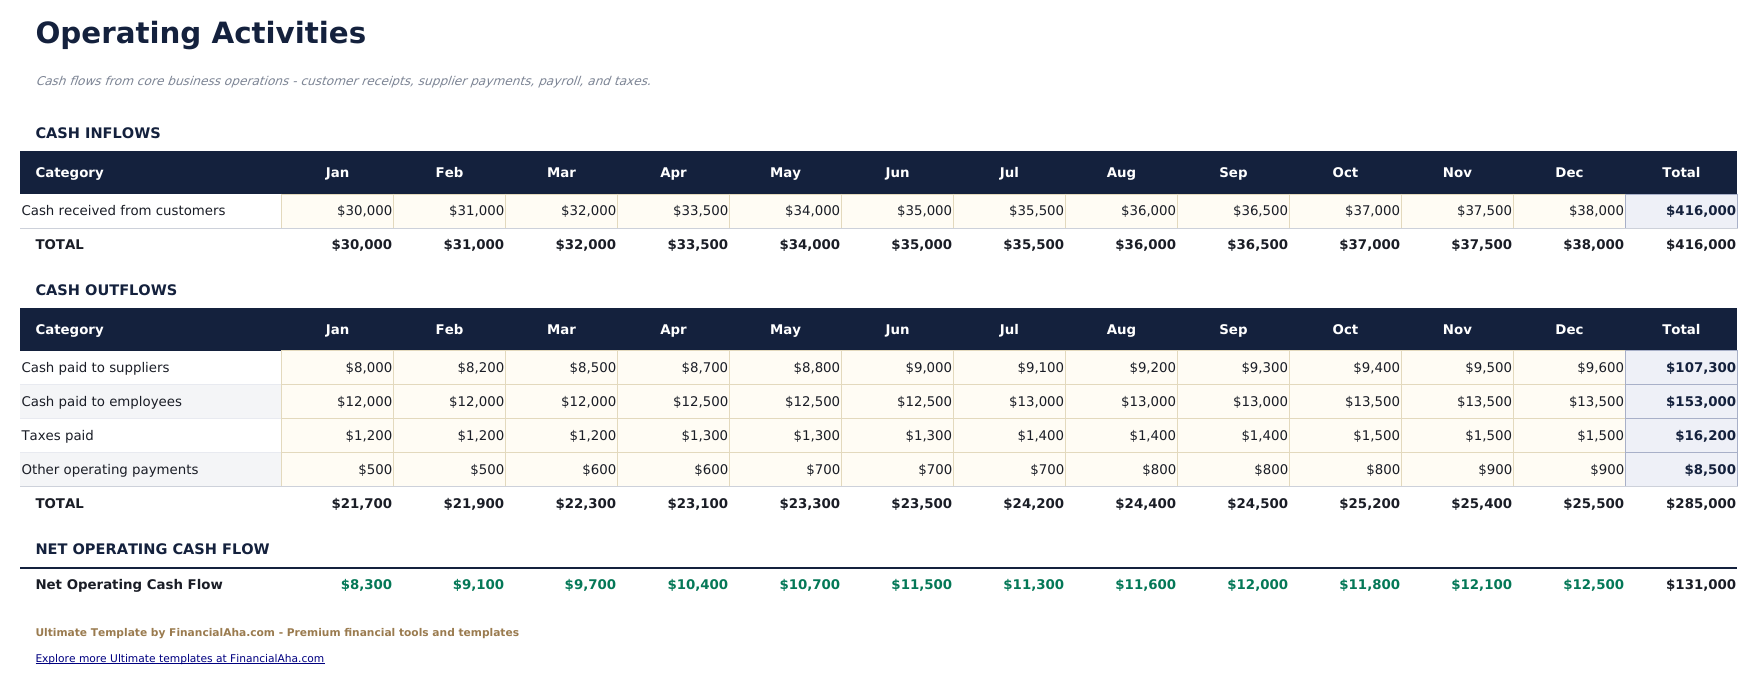Select the Other operating payments row label
Screen dimensions: 1758x685
pos(110,470)
